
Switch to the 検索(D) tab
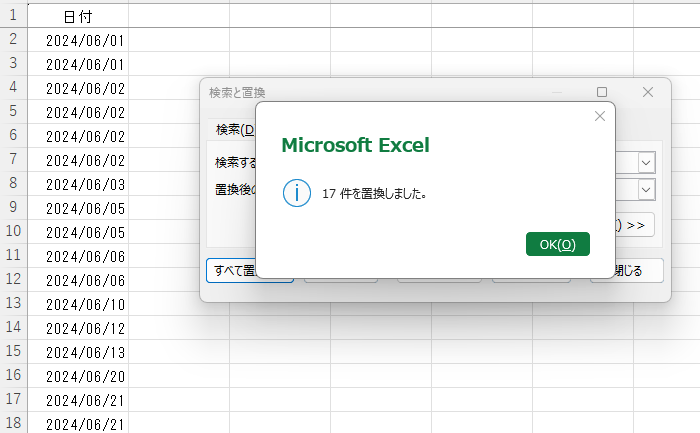(234, 129)
